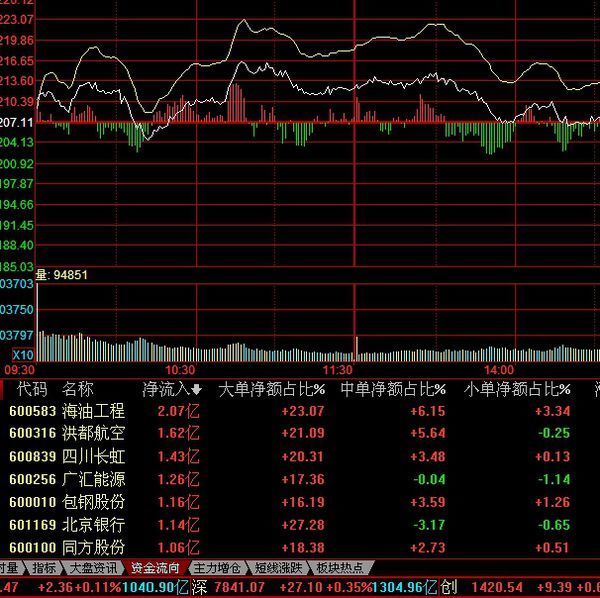
Task: Click the sort arrow beside 净流入
Action: coord(196,390)
